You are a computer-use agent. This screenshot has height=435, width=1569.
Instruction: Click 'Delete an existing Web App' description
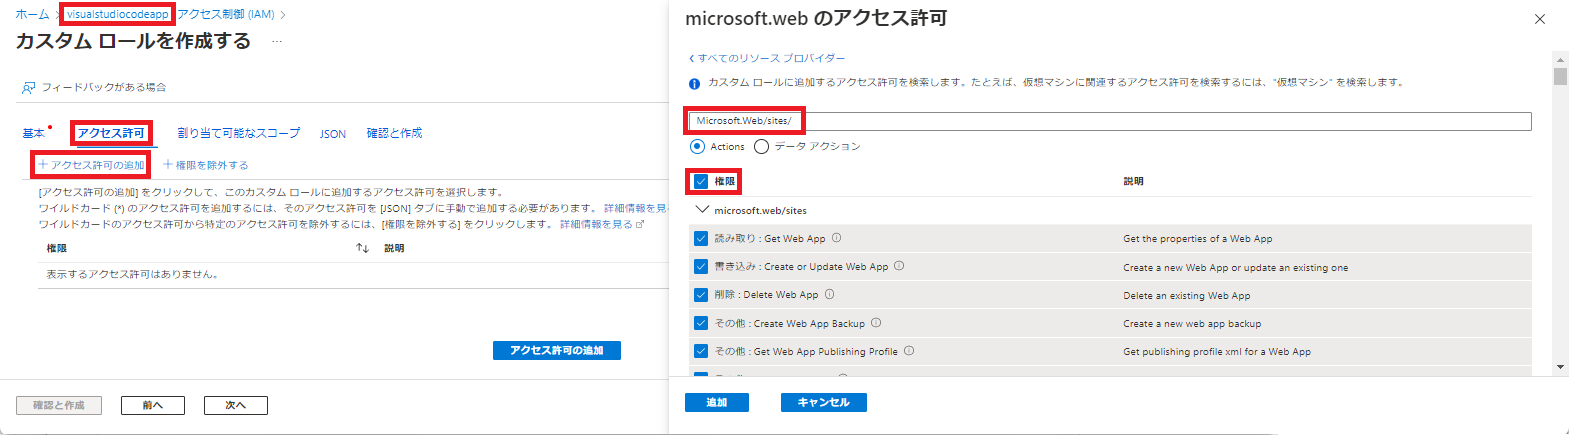1187,296
